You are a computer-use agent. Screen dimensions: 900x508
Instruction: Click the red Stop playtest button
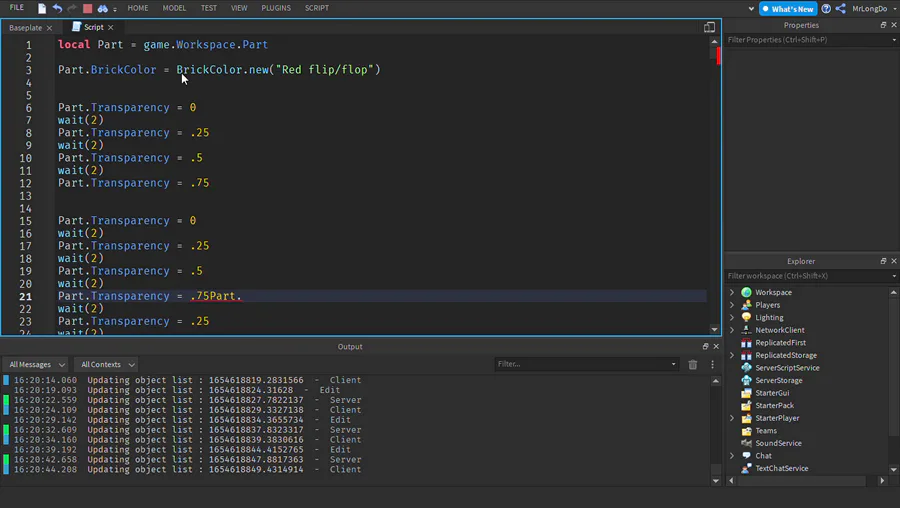click(87, 8)
